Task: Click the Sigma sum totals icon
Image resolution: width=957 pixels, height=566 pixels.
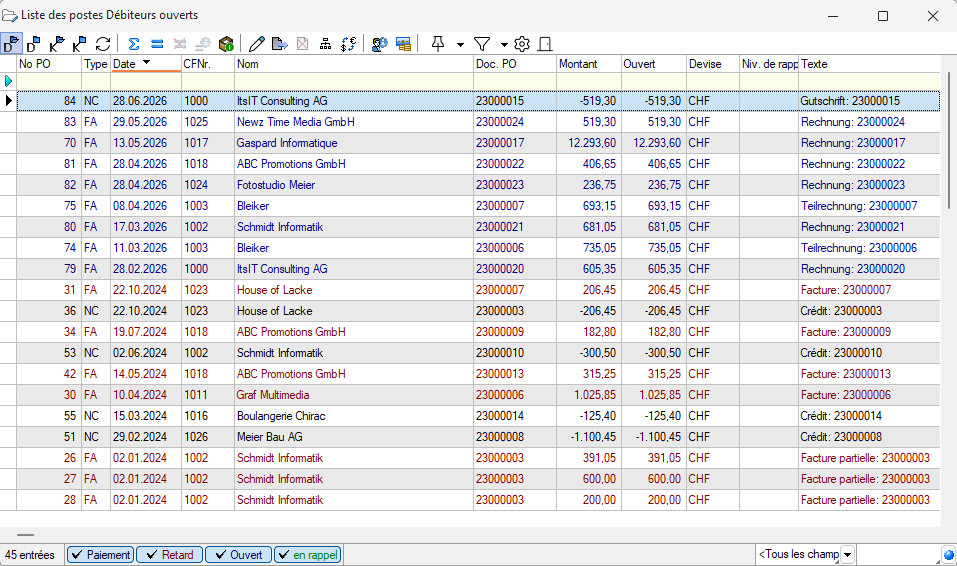Action: [x=134, y=44]
